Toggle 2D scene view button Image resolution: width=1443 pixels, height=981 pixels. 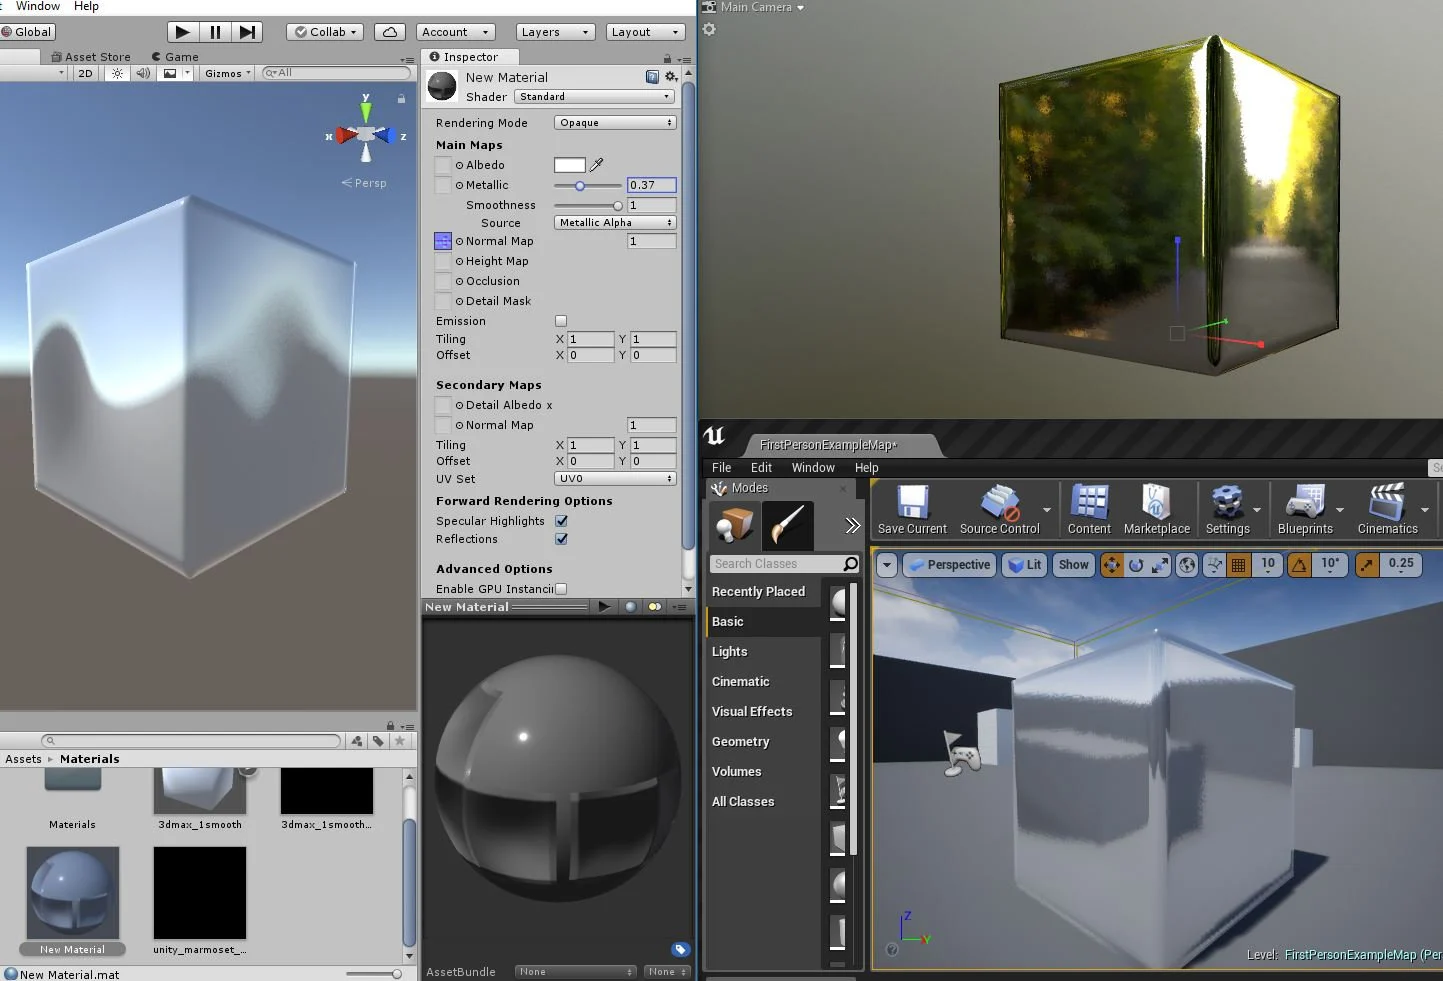pyautogui.click(x=85, y=73)
